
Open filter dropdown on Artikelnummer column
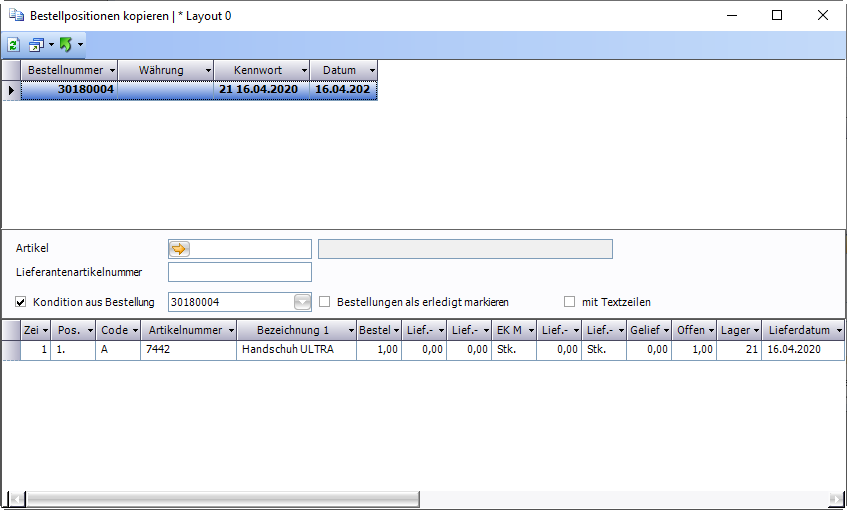(x=229, y=330)
